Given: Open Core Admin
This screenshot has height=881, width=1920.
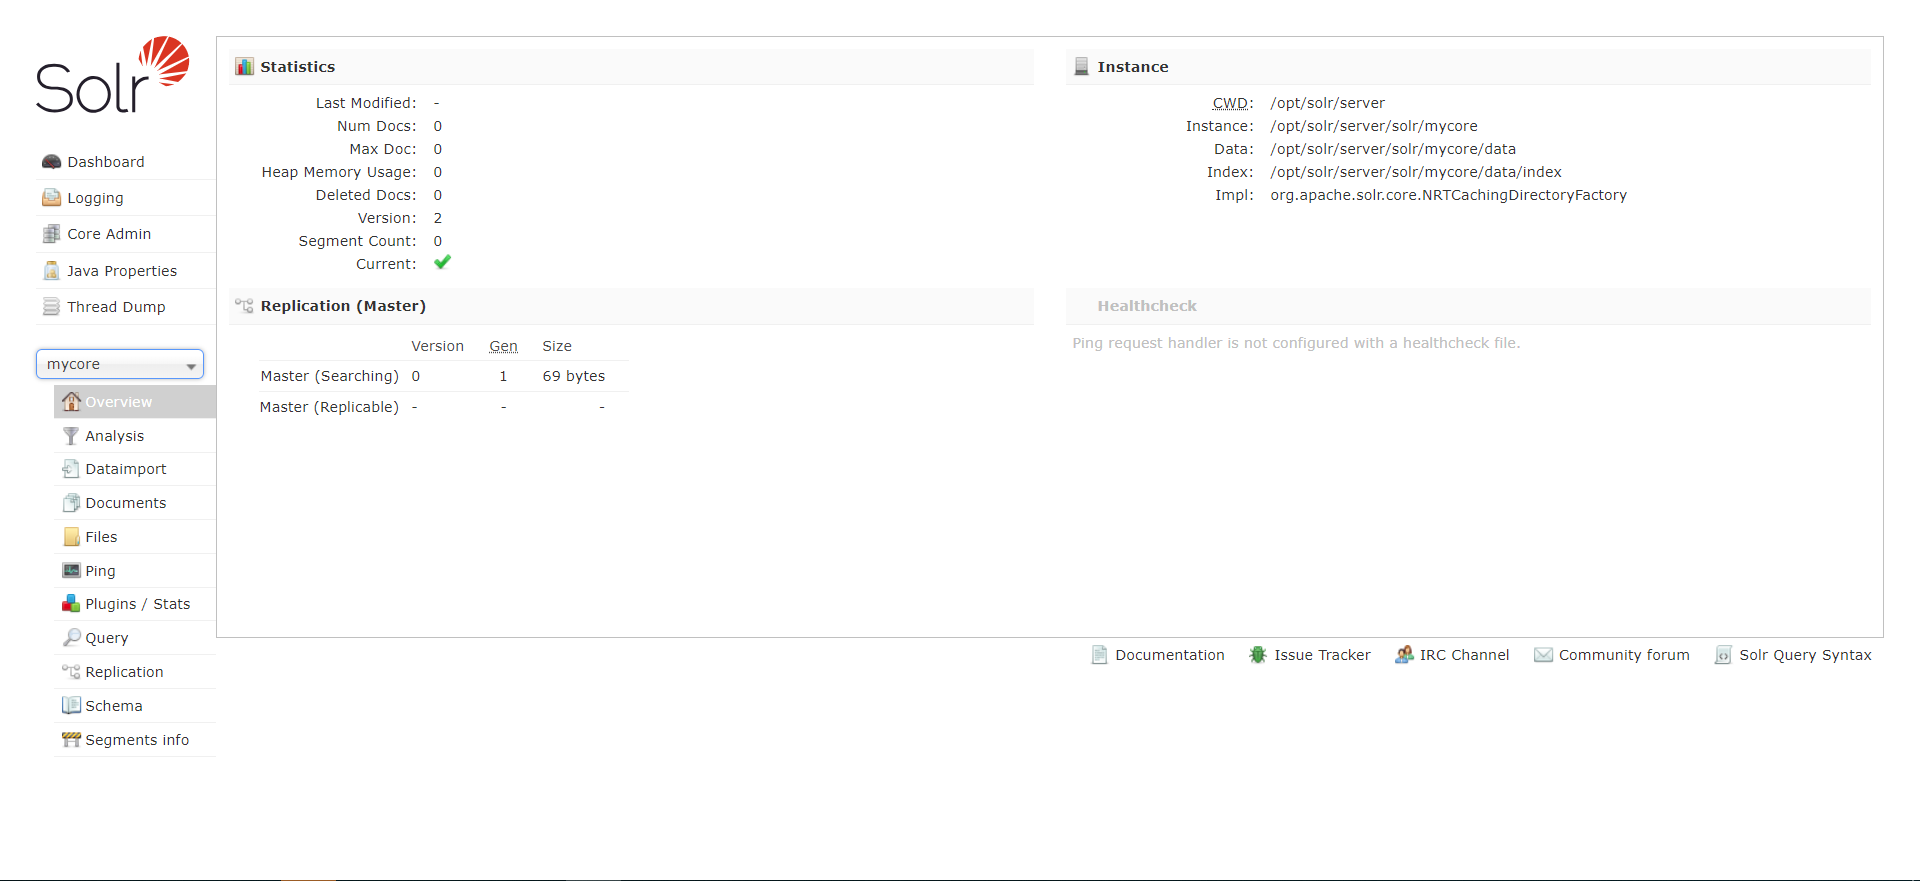Looking at the screenshot, I should [x=109, y=234].
